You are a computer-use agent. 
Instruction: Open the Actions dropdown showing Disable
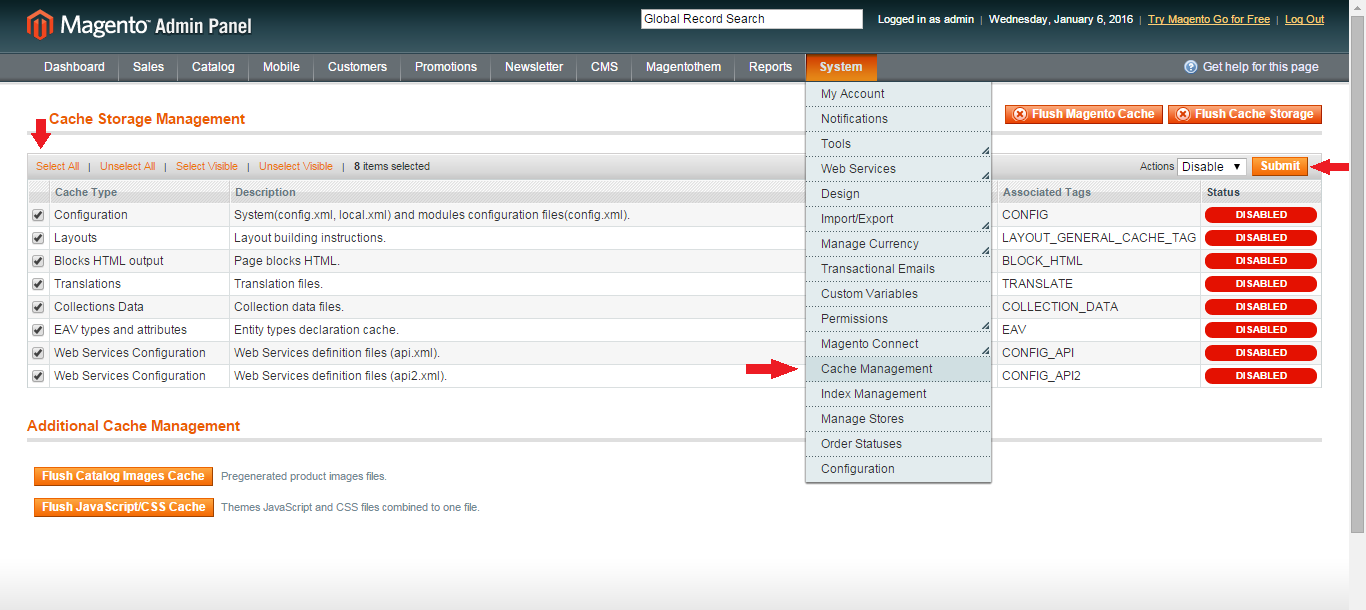point(1211,167)
